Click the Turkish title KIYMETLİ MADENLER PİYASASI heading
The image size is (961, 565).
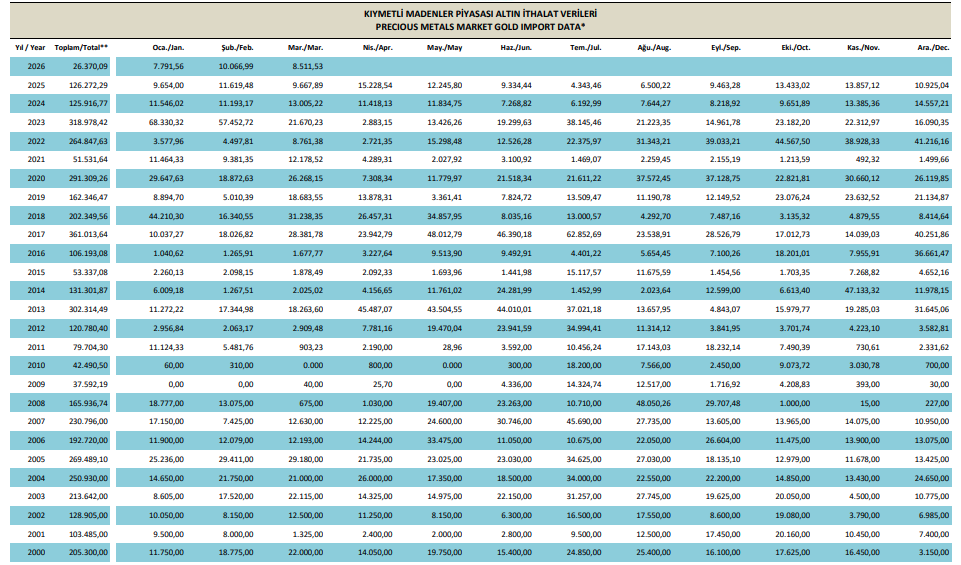click(480, 16)
